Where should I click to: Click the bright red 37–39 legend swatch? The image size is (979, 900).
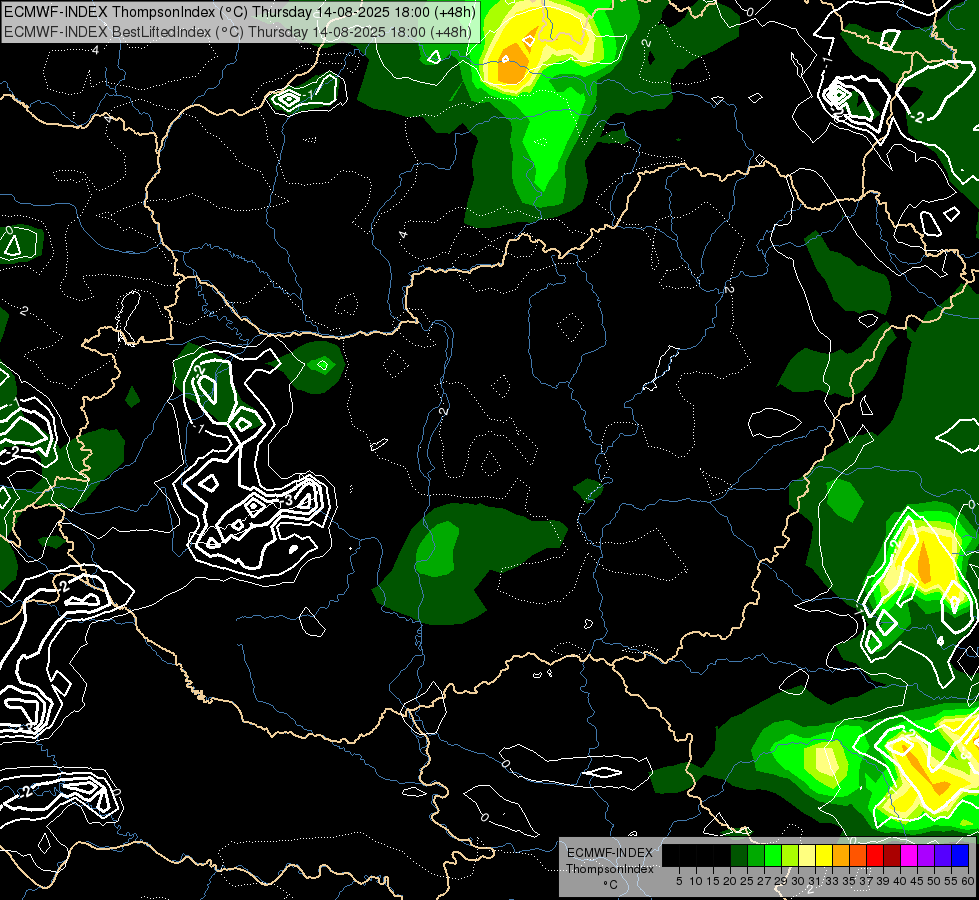pos(875,855)
